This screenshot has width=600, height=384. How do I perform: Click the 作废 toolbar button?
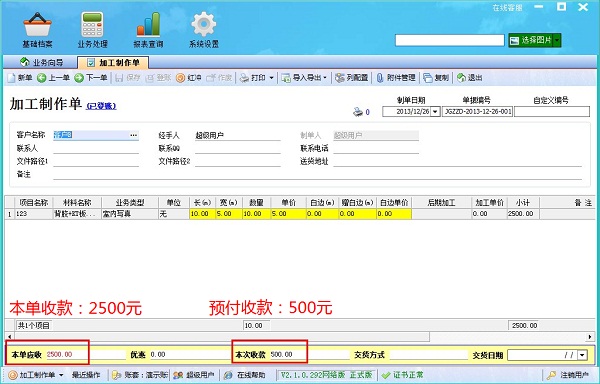tap(219, 78)
